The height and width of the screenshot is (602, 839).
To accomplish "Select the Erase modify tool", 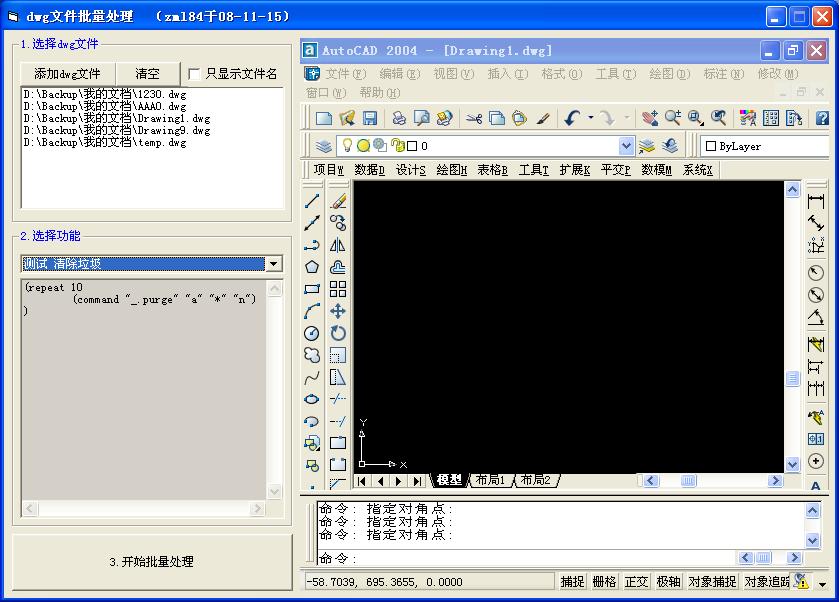I will coord(338,201).
